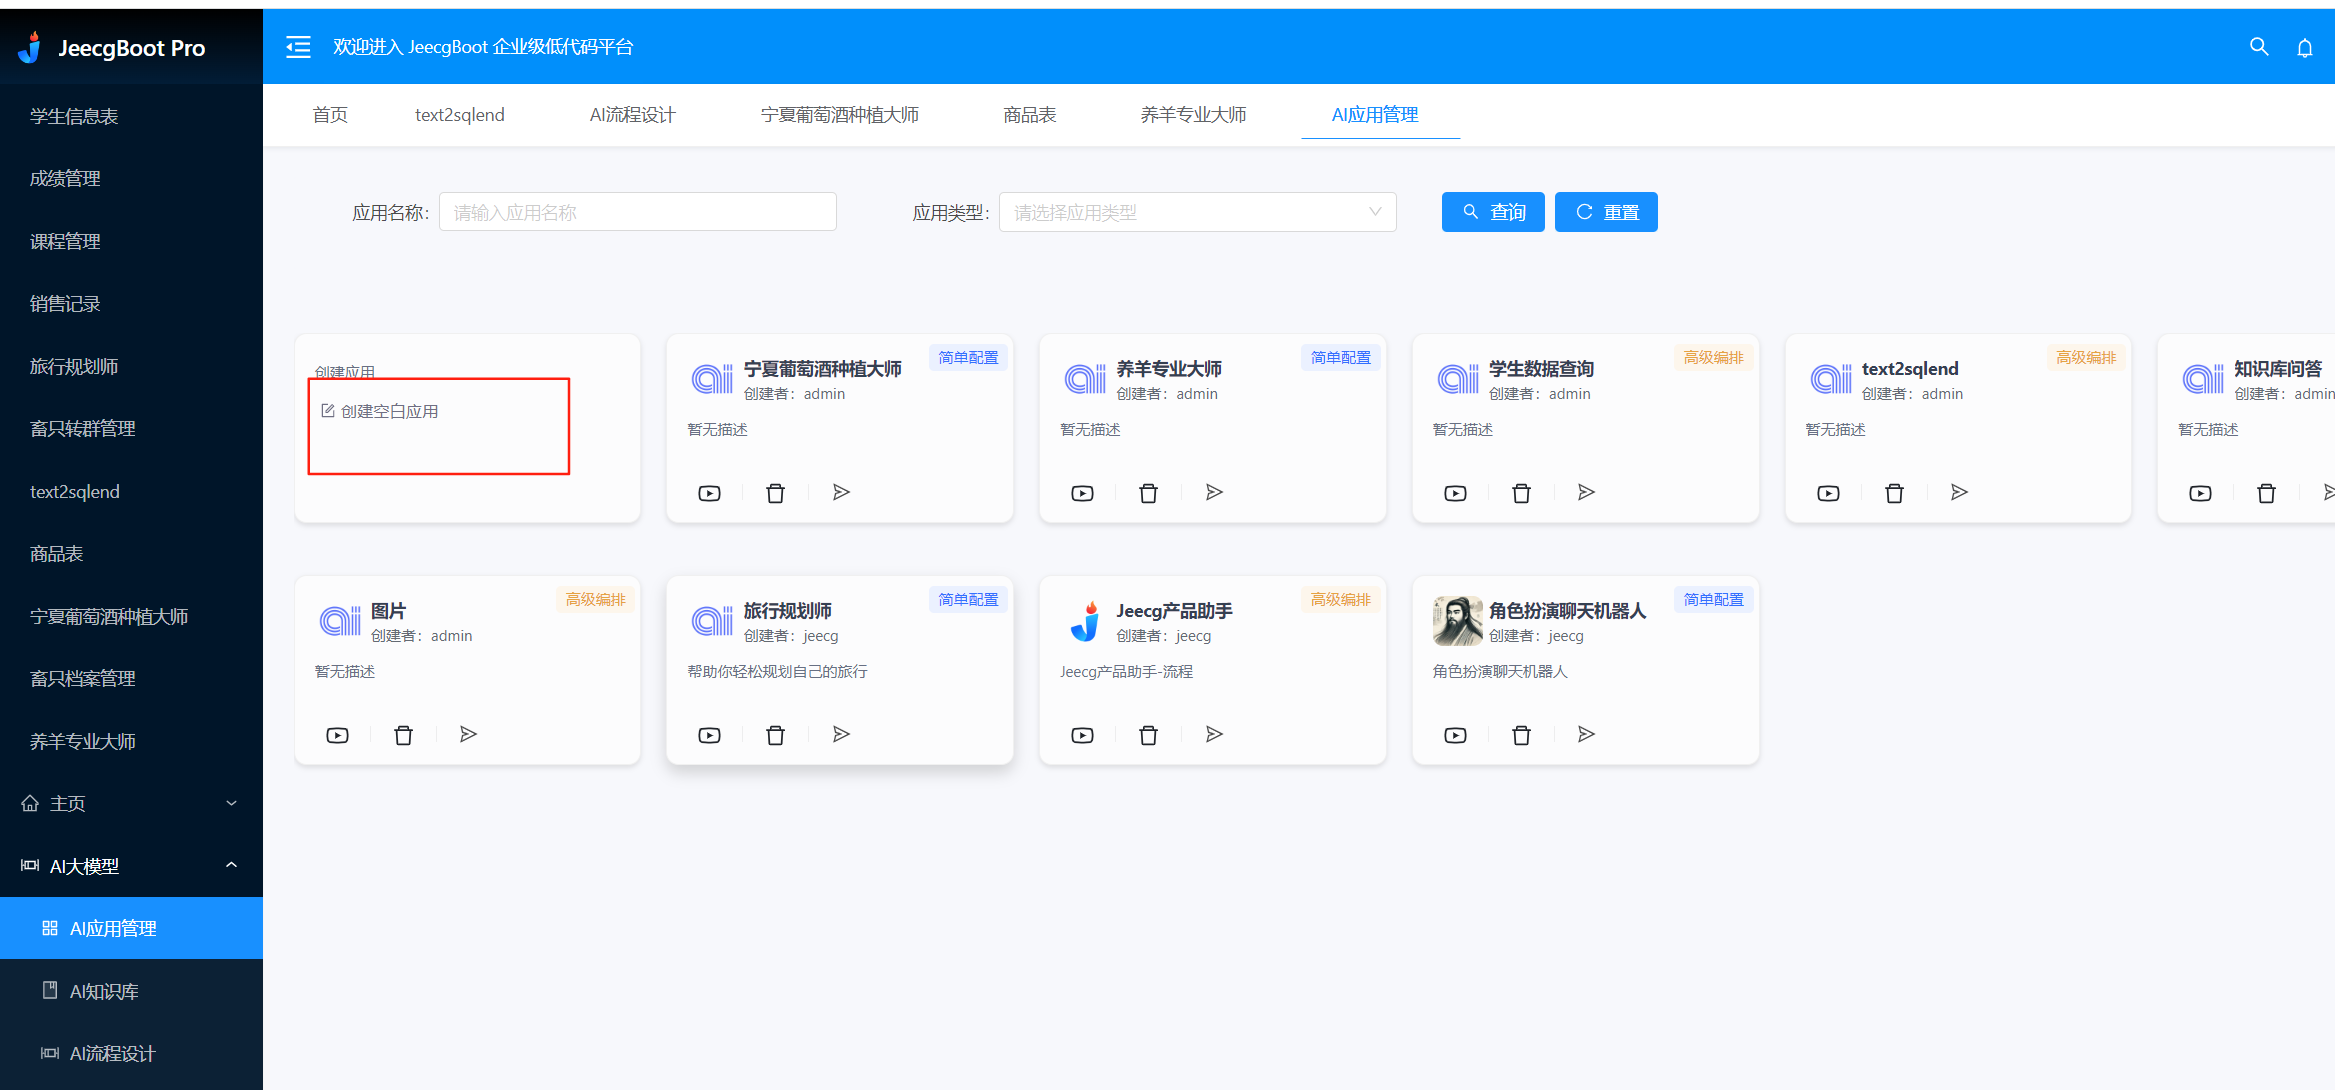Click 创建空白应用 to create app
Image resolution: width=2335 pixels, height=1090 pixels.
pos(380,411)
